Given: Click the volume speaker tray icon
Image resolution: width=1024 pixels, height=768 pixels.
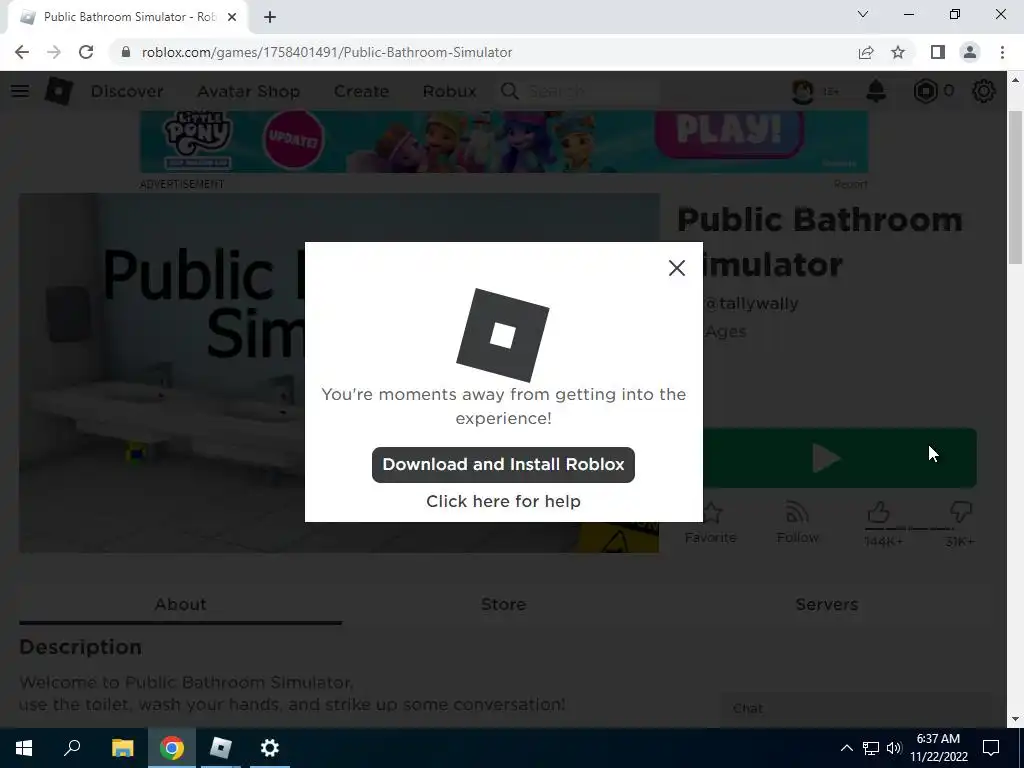Looking at the screenshot, I should tap(894, 748).
